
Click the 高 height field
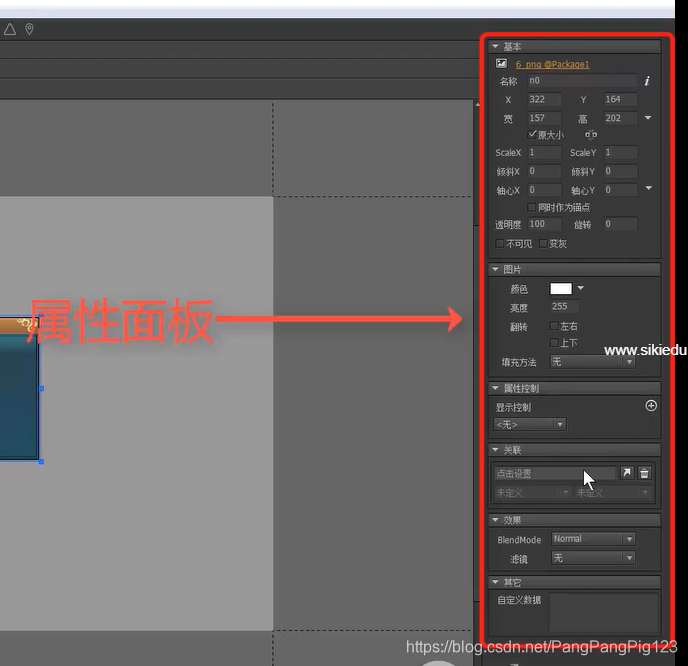tap(620, 118)
